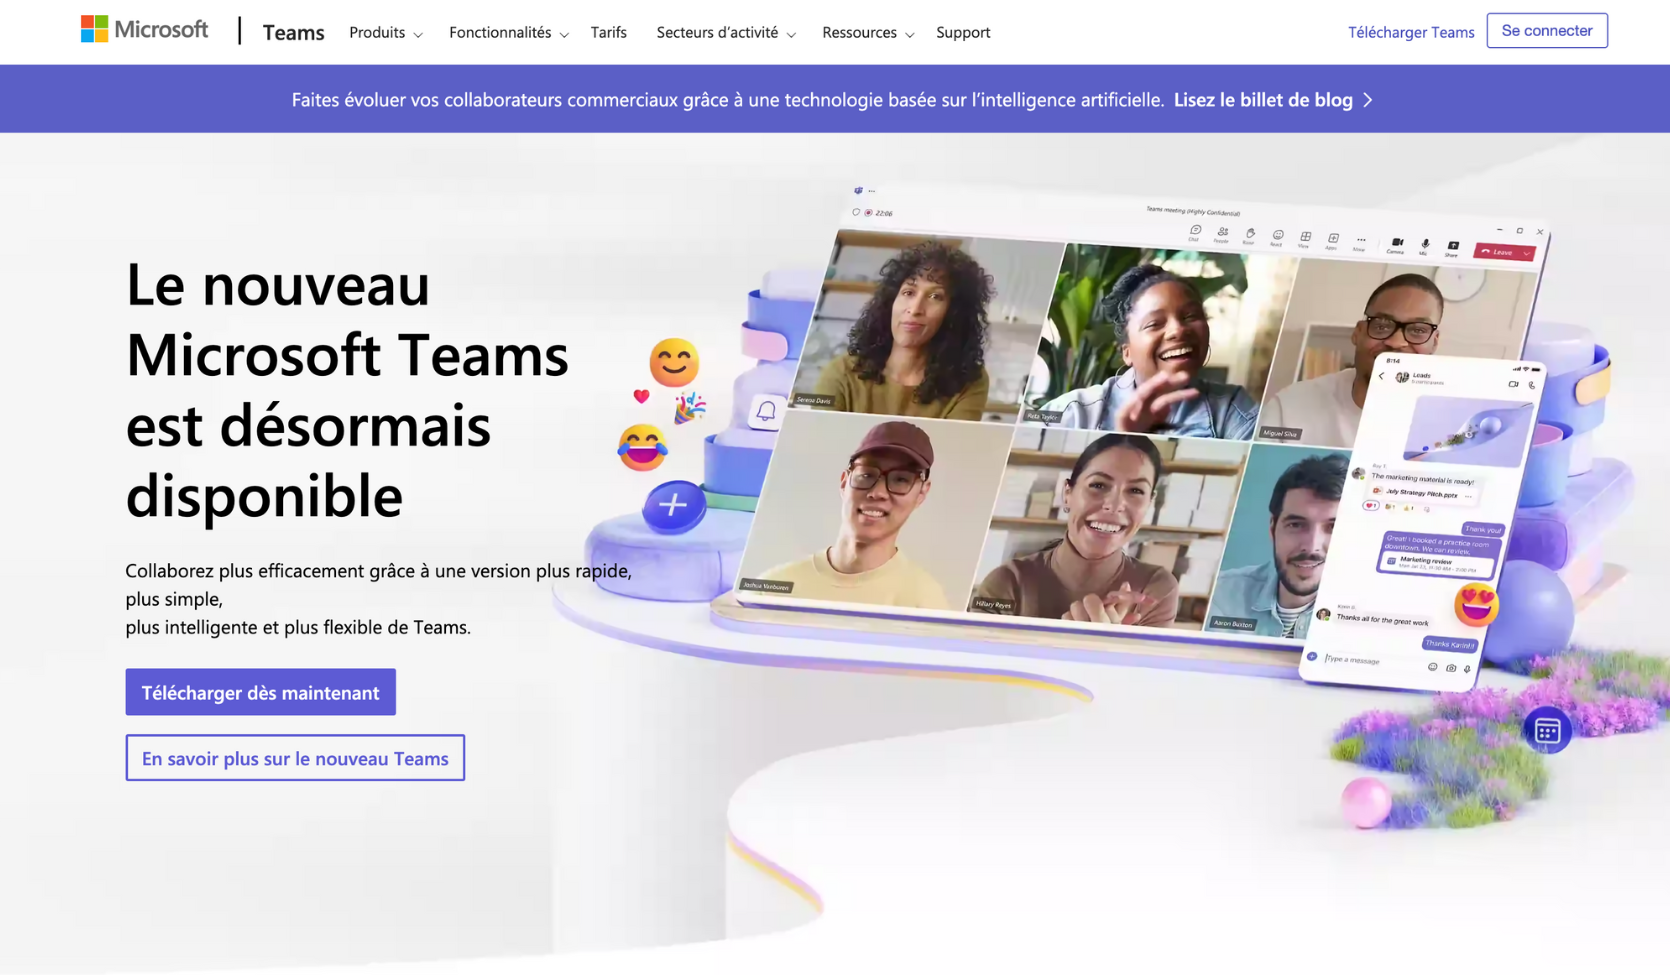
Task: Click the Se connecter button
Action: [1547, 31]
